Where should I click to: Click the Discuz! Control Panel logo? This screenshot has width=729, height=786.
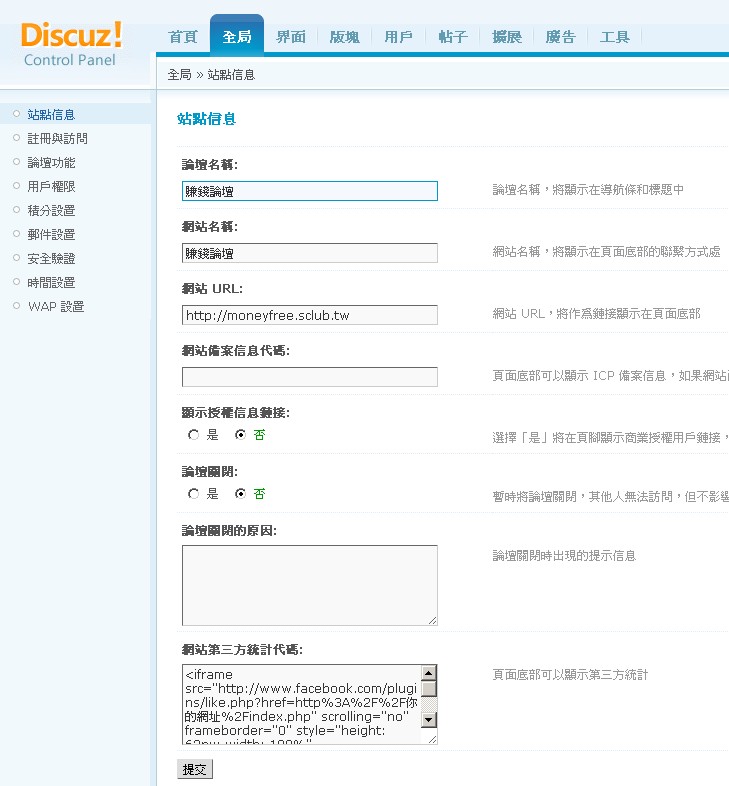click(72, 43)
